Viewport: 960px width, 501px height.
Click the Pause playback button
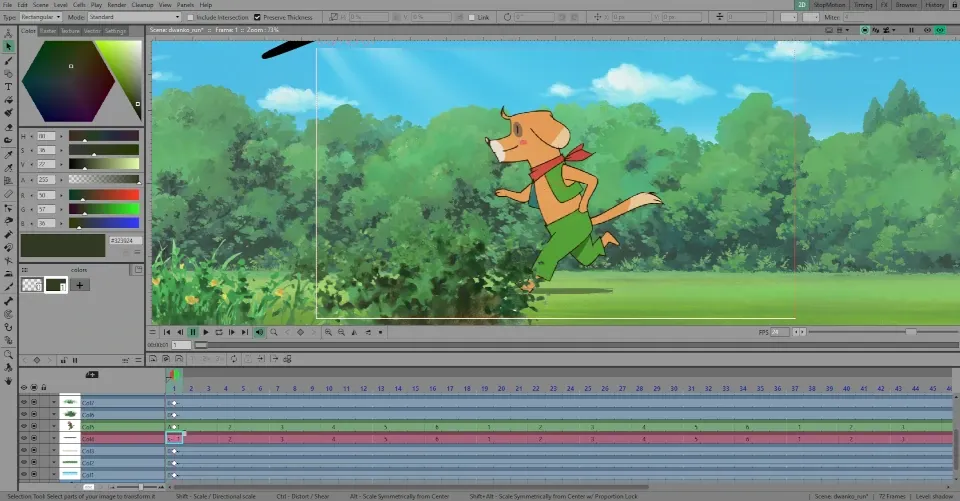pos(193,332)
